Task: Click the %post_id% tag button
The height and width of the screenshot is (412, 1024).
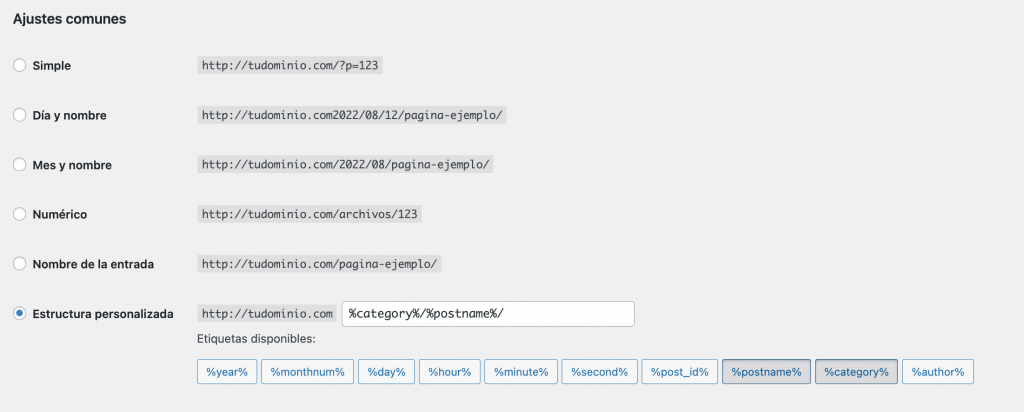Action: [679, 372]
